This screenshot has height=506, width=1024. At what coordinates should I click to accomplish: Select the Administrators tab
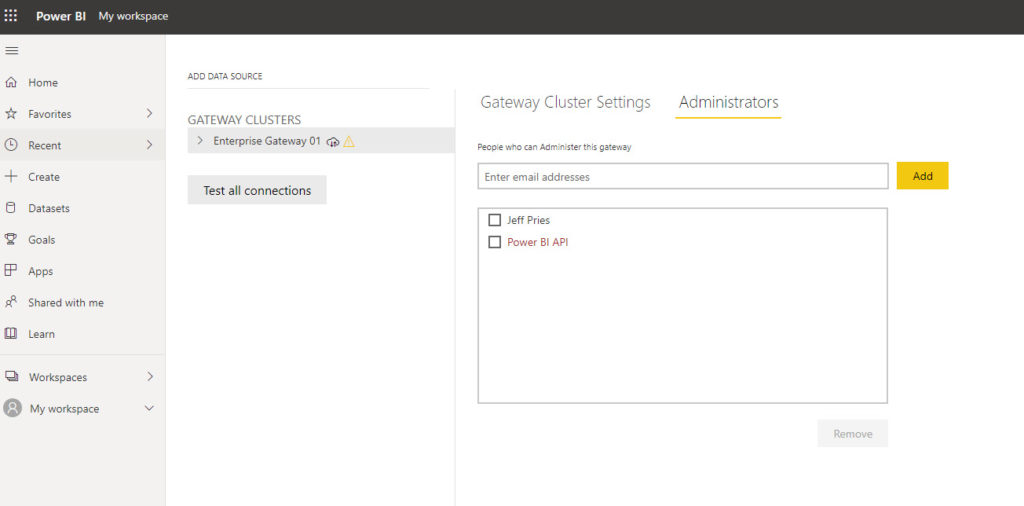pyautogui.click(x=728, y=102)
